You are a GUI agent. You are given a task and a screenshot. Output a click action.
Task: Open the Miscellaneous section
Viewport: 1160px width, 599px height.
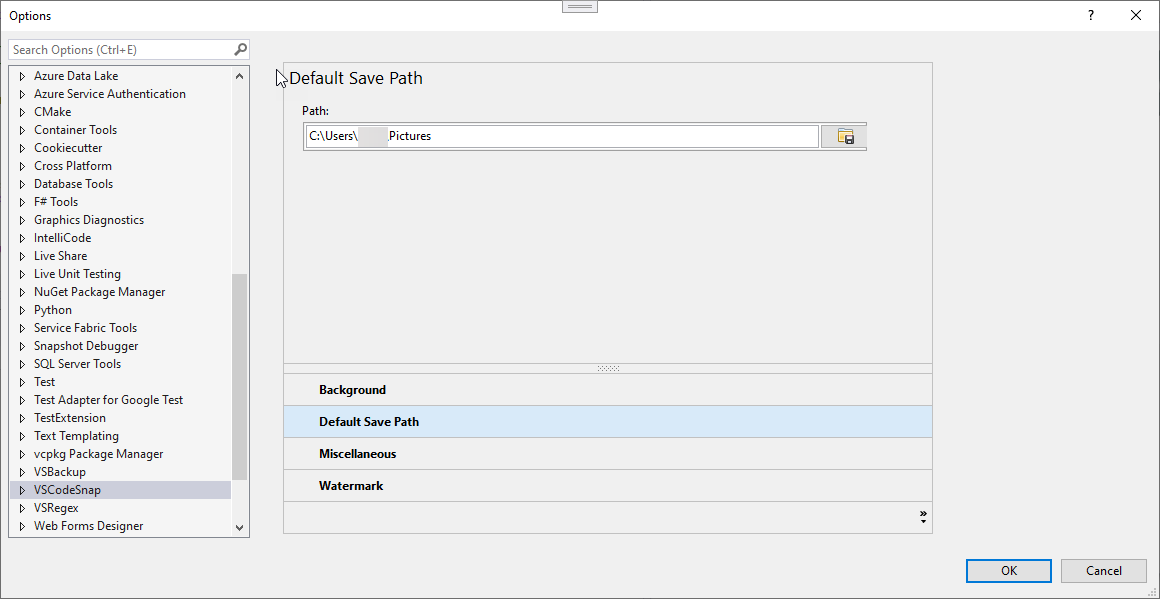(357, 454)
